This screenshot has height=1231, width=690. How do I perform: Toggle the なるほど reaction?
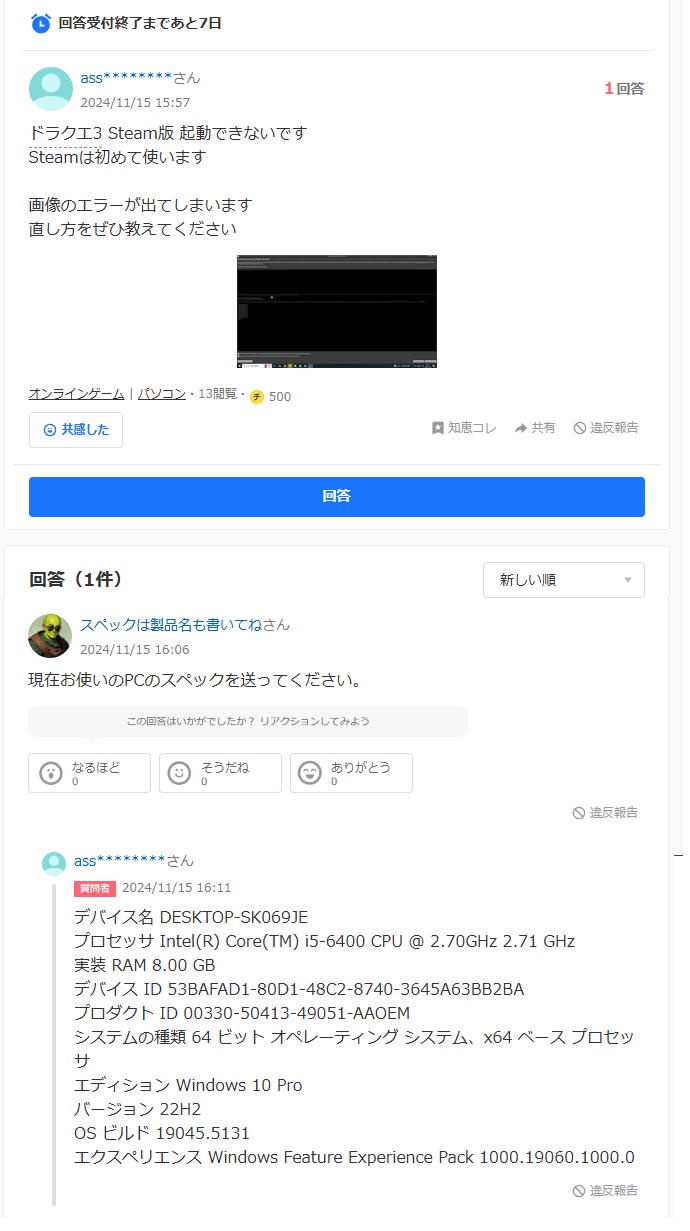(90, 773)
